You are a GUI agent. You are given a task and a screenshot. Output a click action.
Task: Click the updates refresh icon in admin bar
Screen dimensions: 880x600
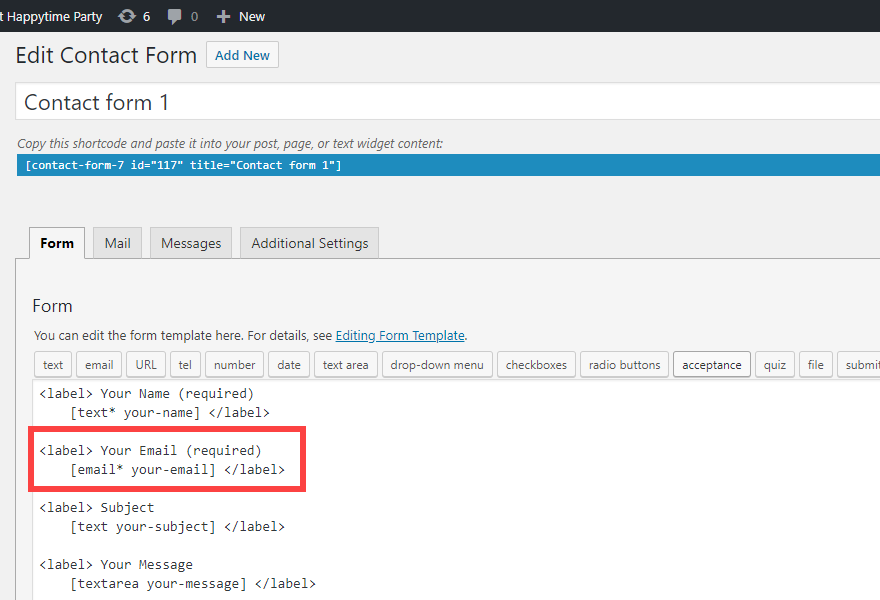pyautogui.click(x=127, y=16)
